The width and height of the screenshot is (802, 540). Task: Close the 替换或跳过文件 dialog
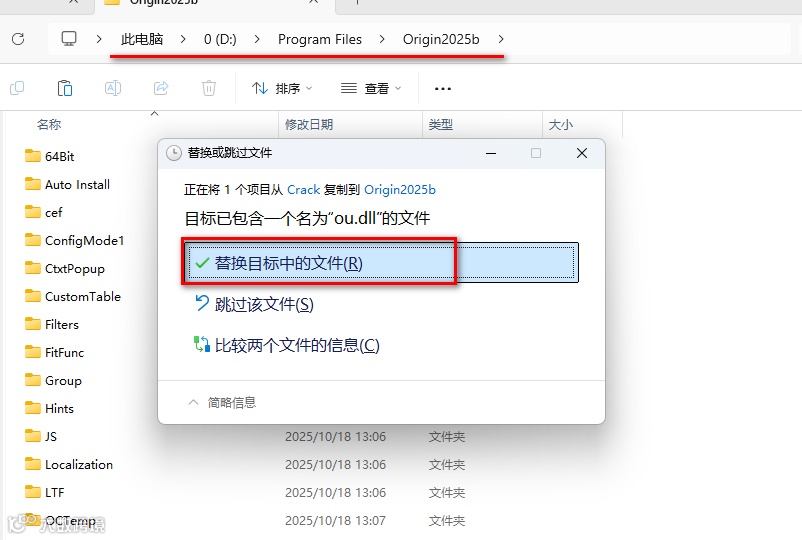click(x=582, y=153)
